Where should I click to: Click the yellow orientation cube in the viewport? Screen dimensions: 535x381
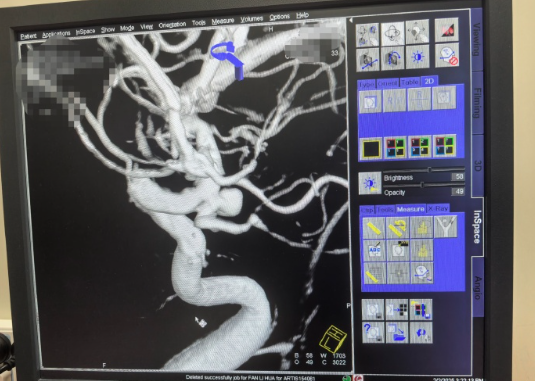[x=333, y=339]
